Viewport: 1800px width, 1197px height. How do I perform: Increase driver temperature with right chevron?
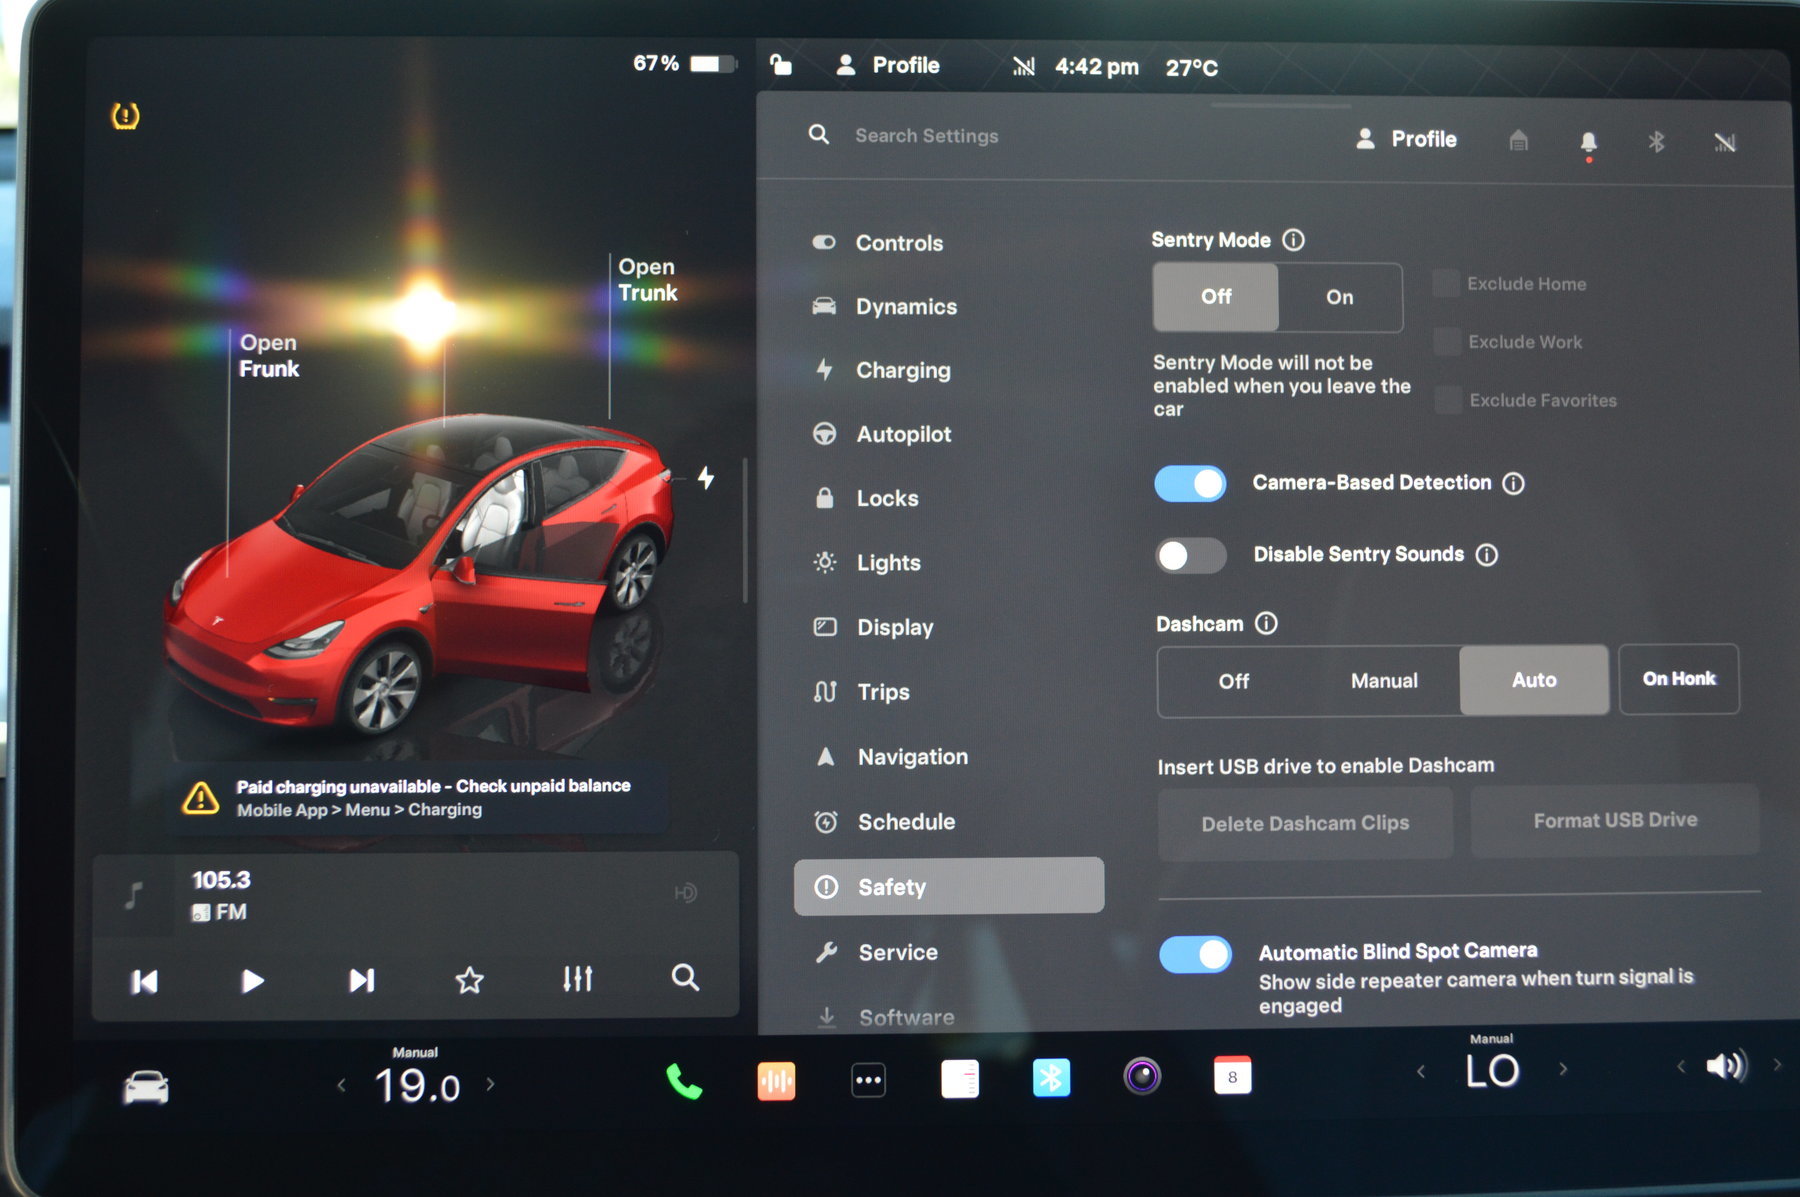[x=491, y=1084]
